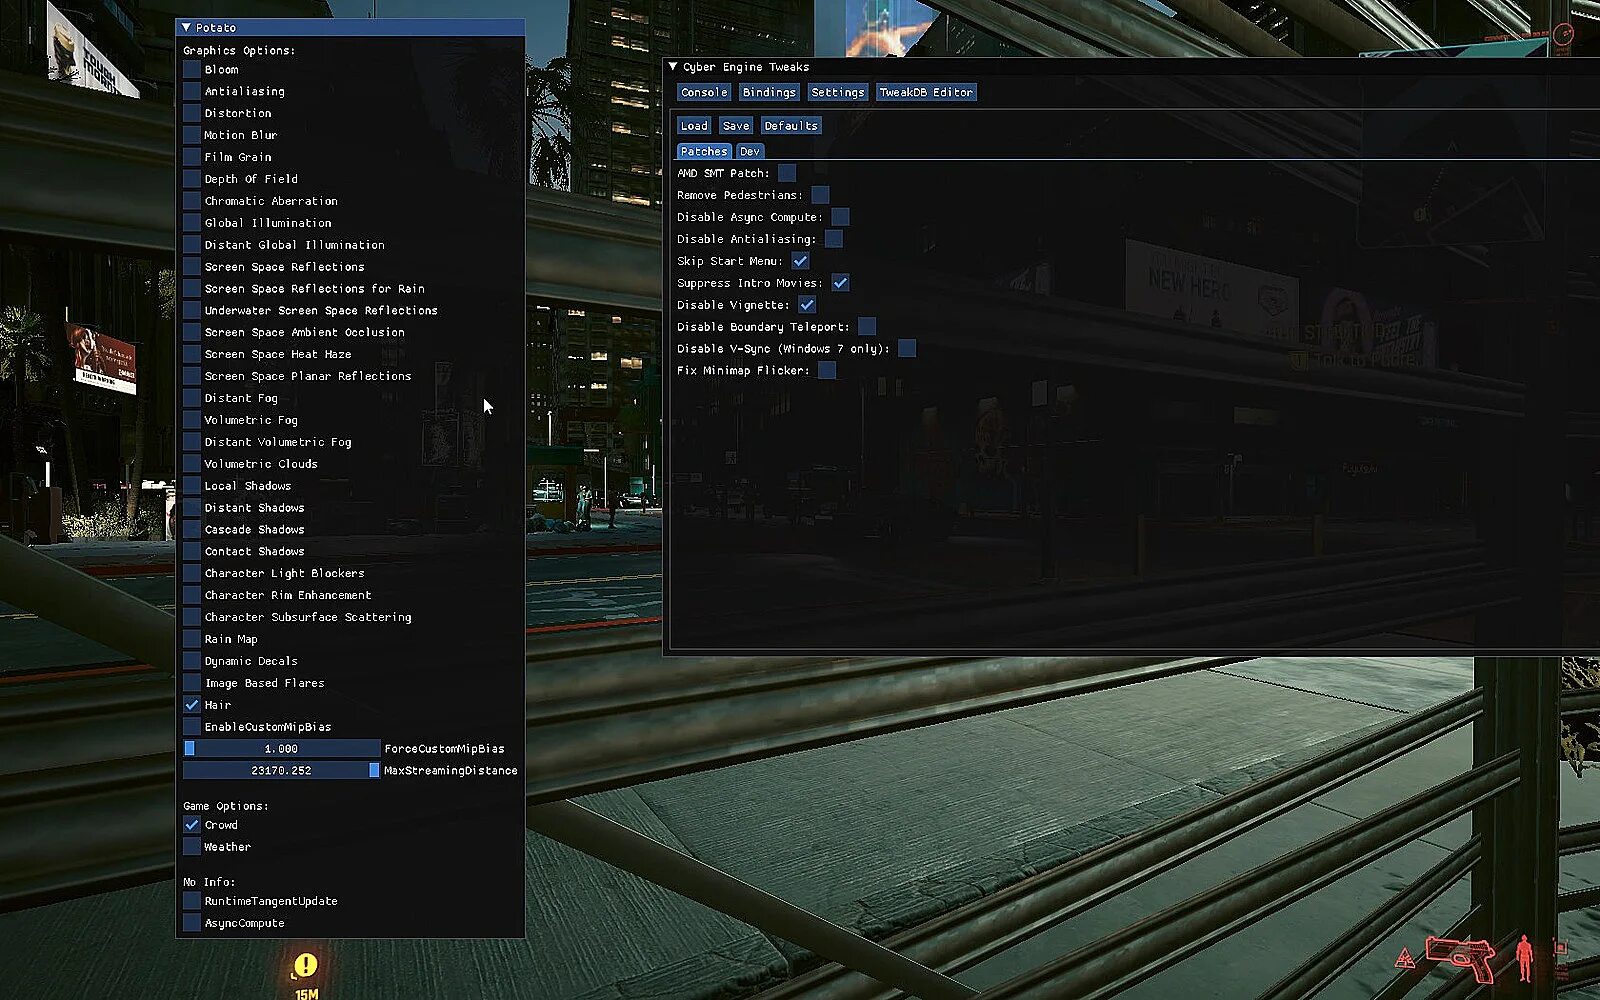Enable Disable Boundary Teleport checkbox
The image size is (1600, 1000).
(867, 327)
